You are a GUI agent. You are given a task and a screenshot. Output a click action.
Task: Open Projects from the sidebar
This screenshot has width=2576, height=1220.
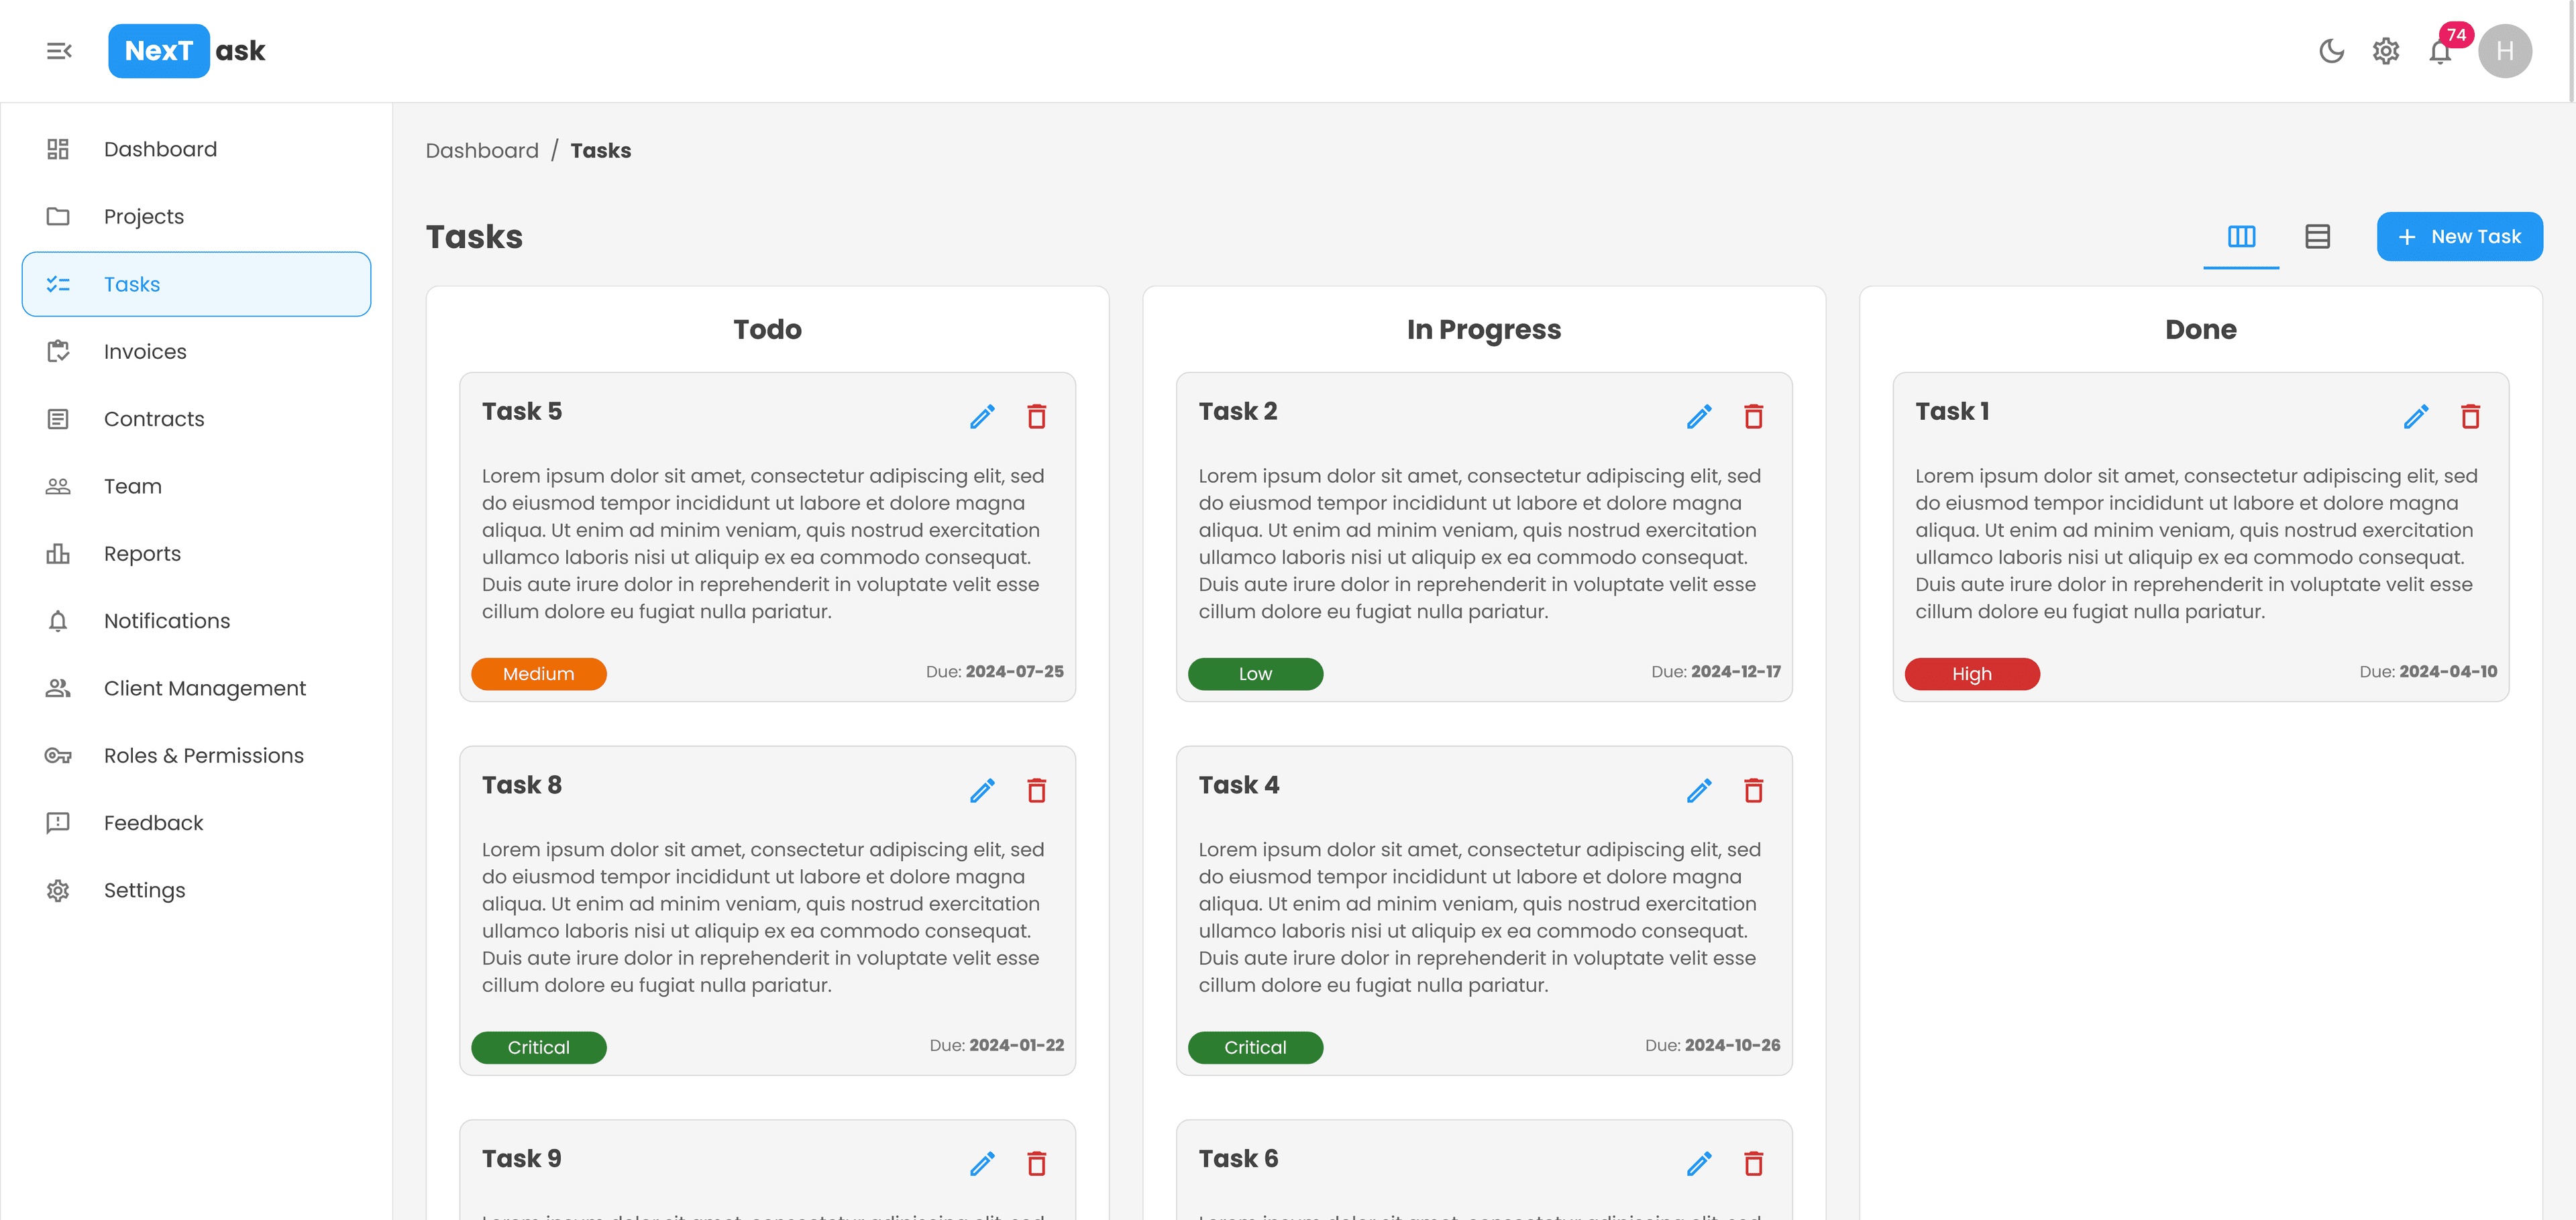[x=143, y=216]
